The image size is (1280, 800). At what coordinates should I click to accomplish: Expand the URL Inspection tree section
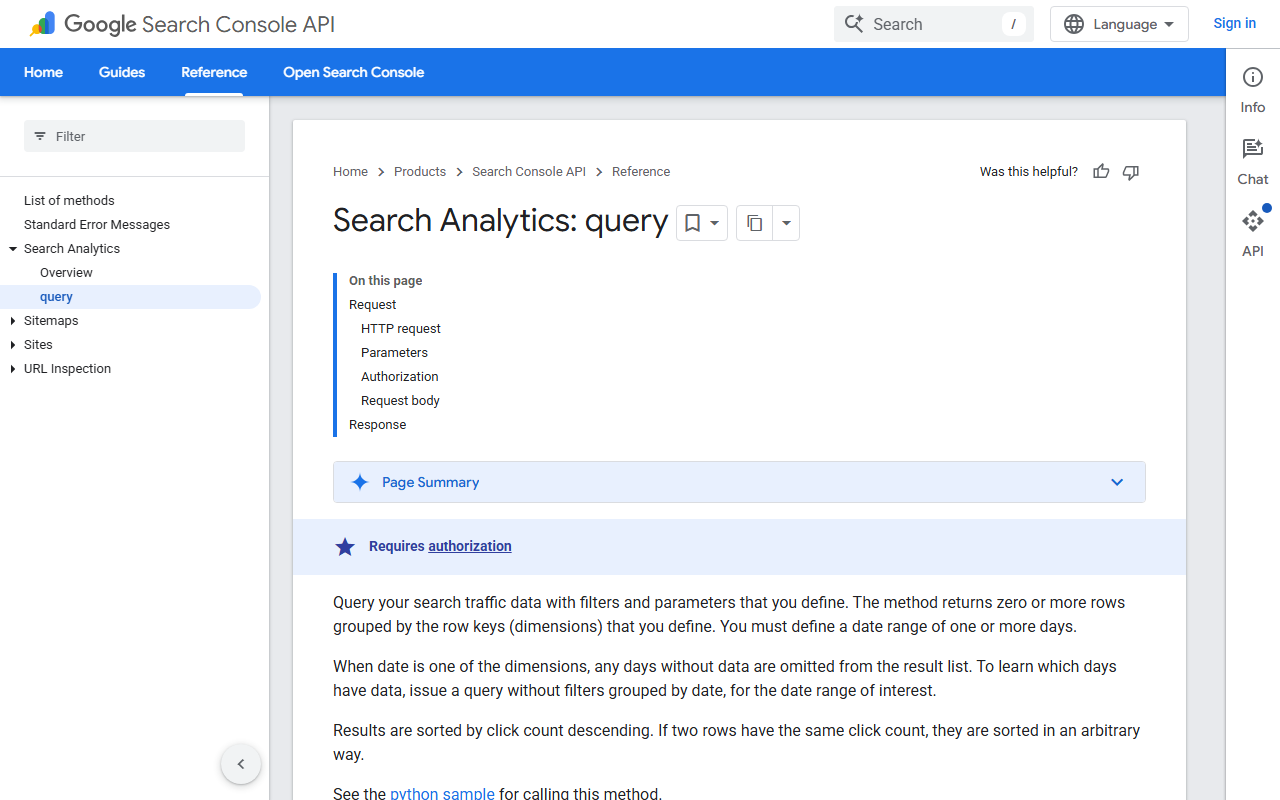(x=13, y=369)
